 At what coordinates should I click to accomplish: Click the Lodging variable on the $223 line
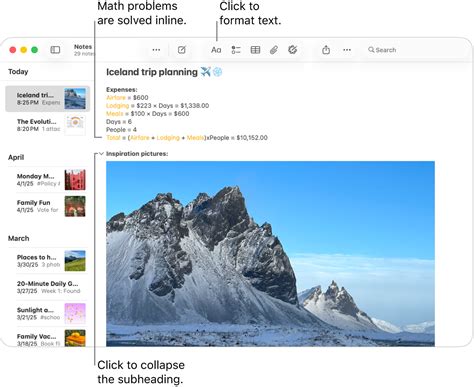coord(117,106)
